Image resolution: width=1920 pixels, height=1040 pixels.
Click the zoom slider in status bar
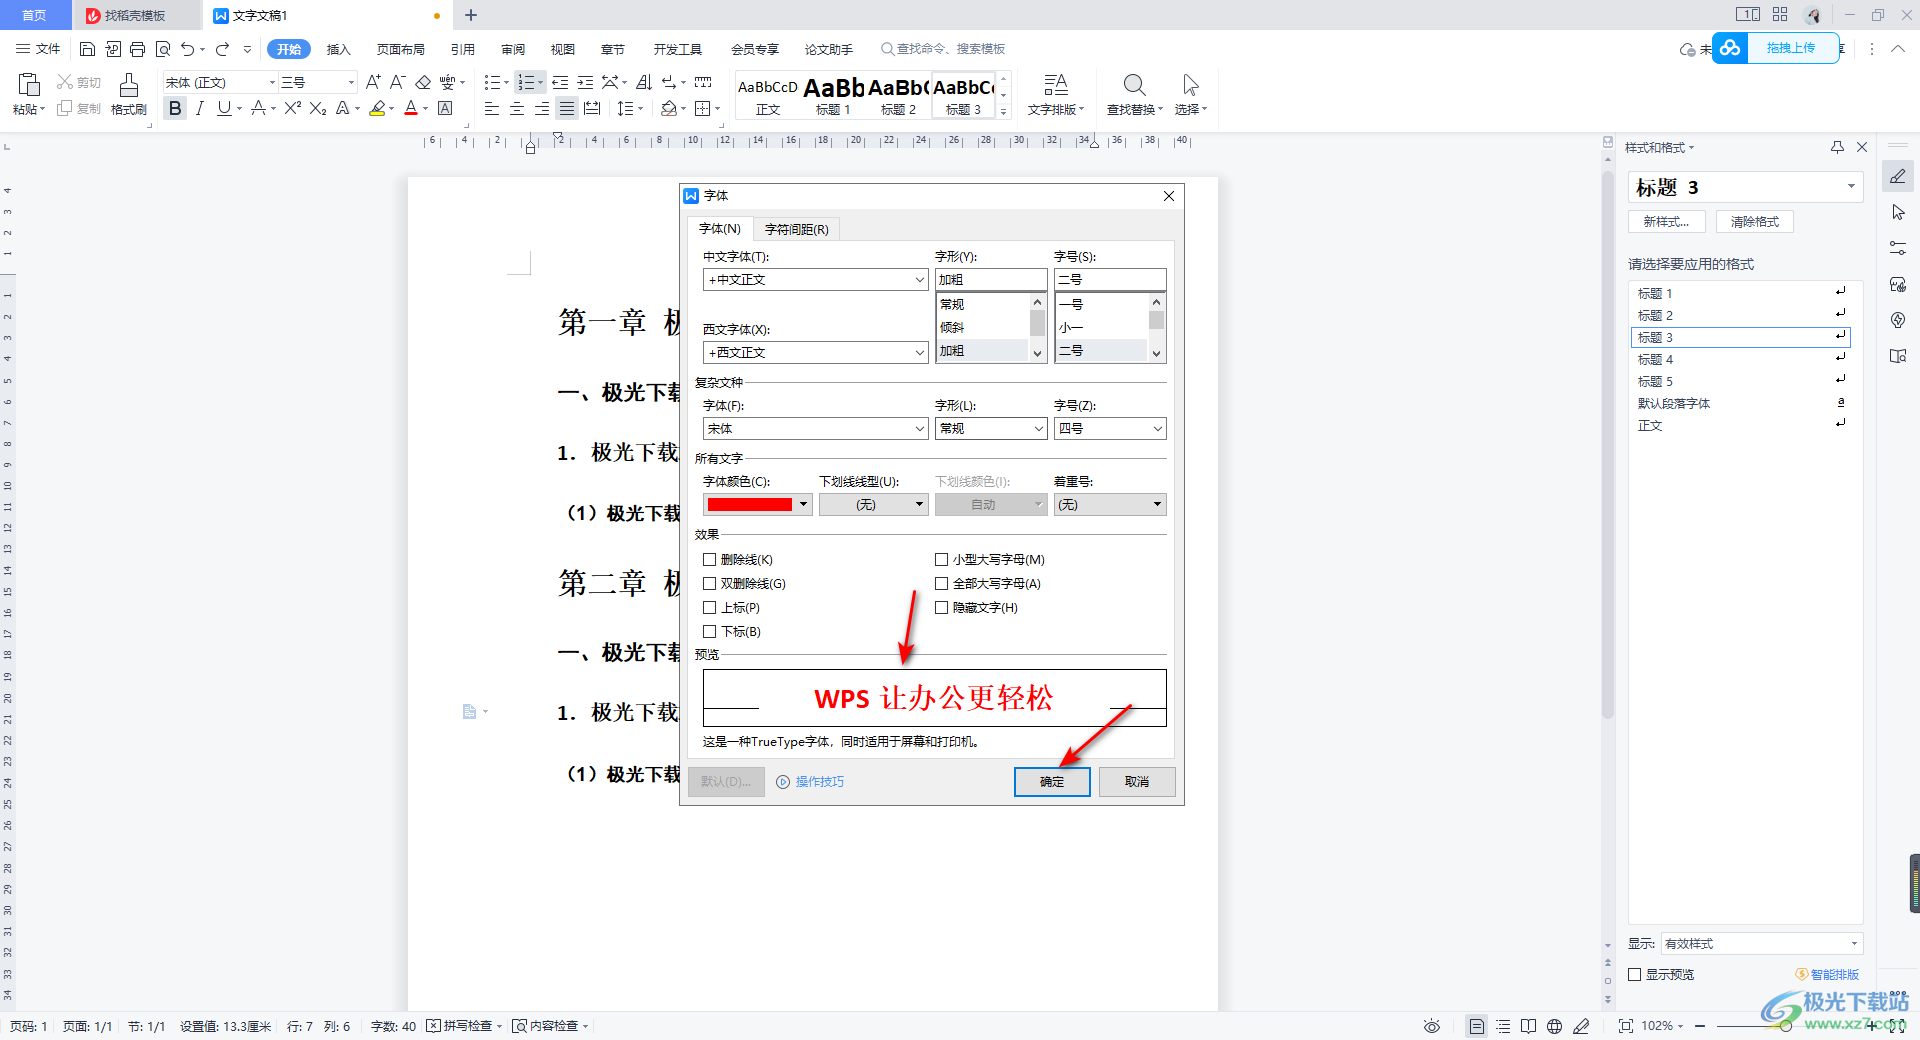pos(1785,1026)
